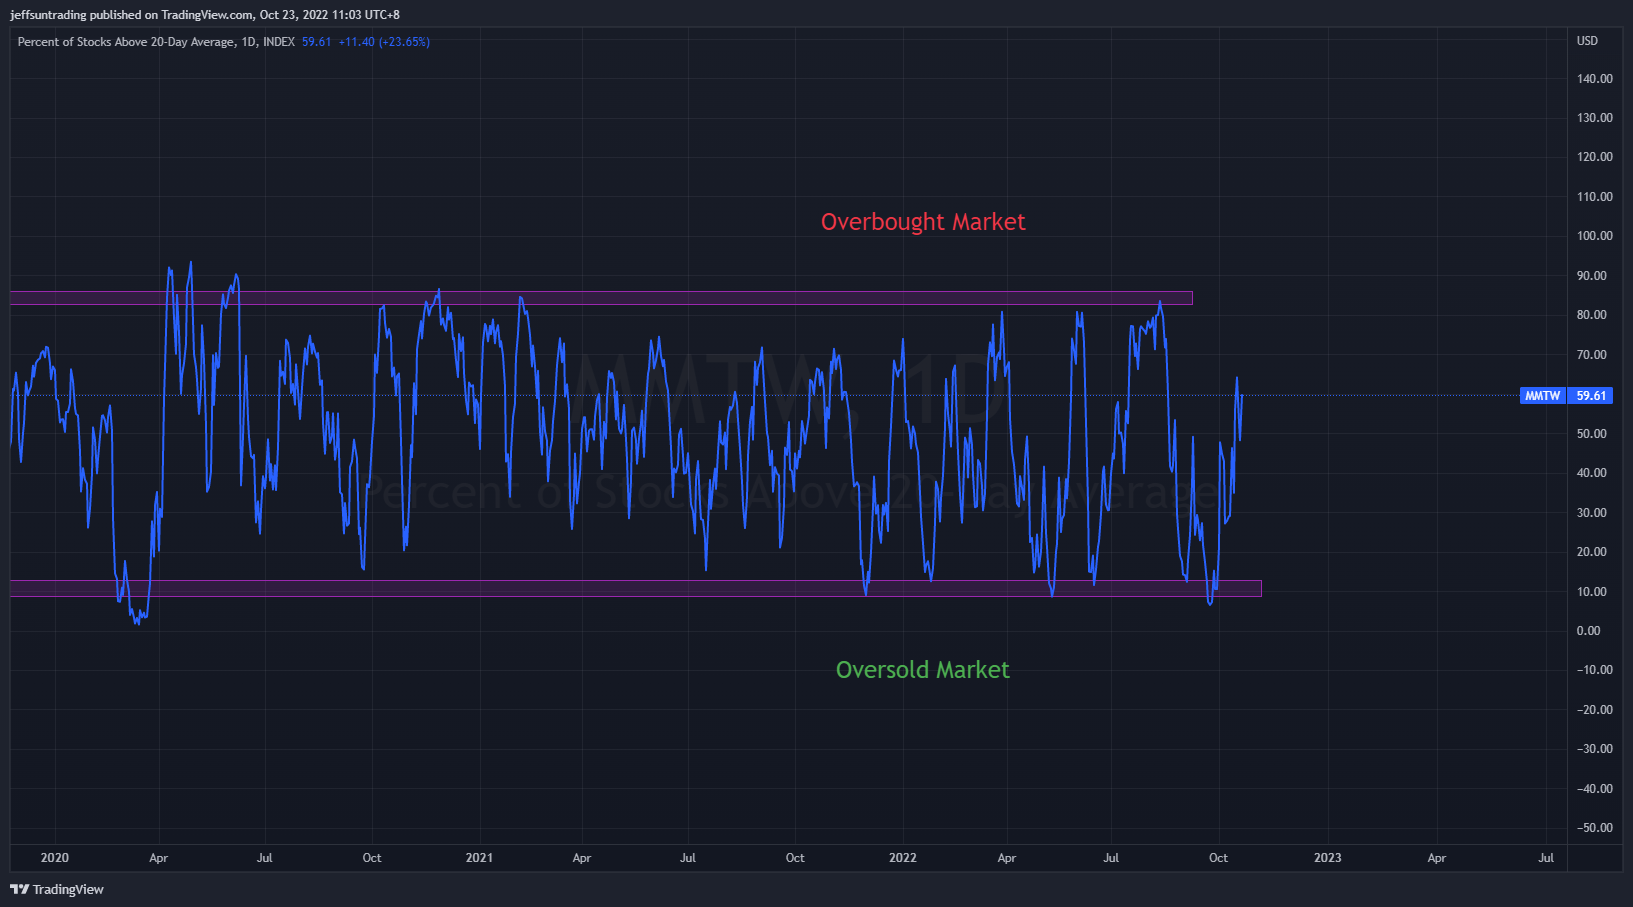Click the 2023 label on the time axis

click(x=1327, y=858)
